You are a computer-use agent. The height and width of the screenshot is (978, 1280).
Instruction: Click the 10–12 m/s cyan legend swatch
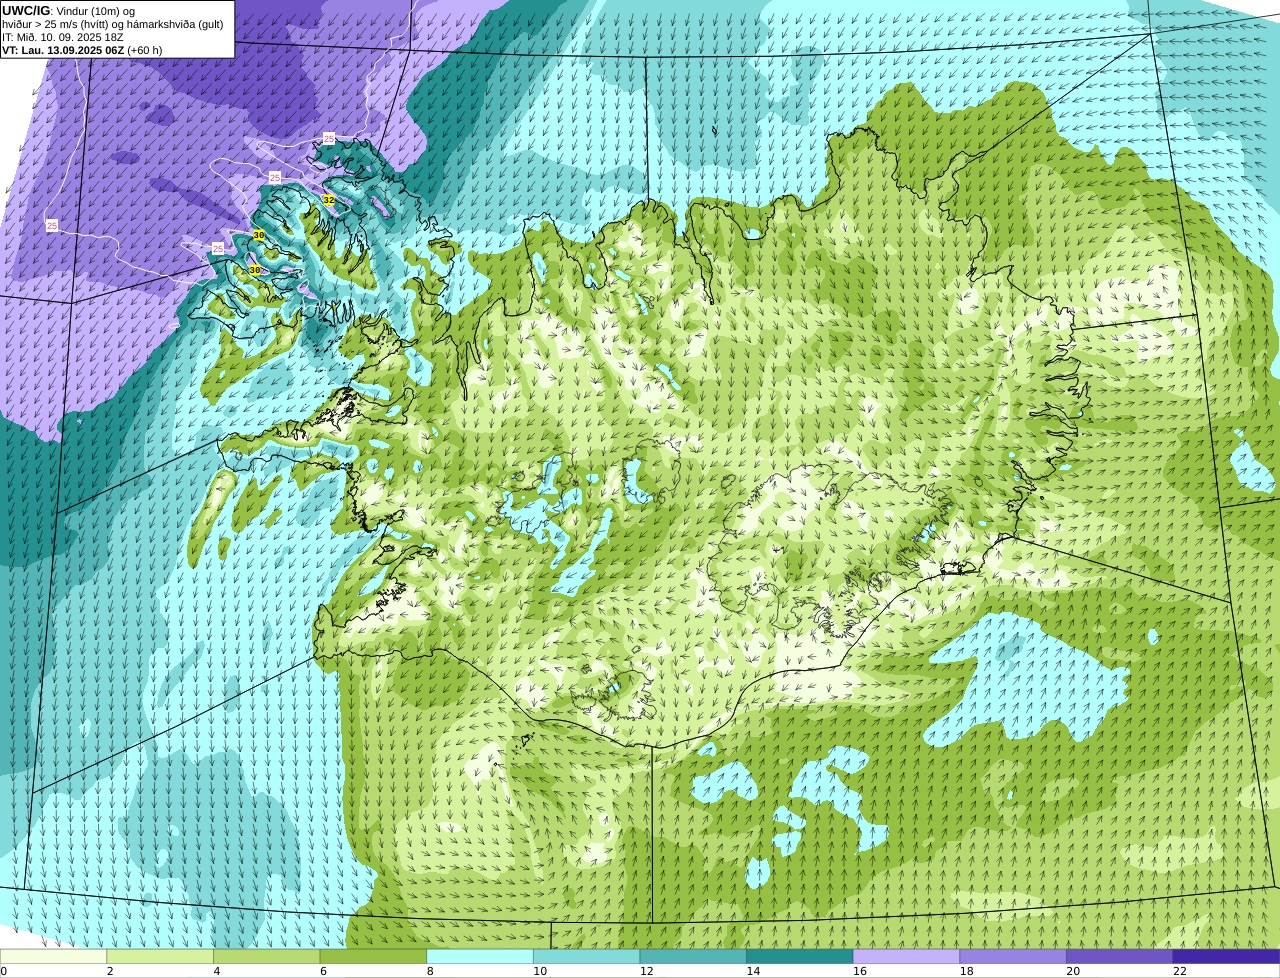[x=586, y=956]
